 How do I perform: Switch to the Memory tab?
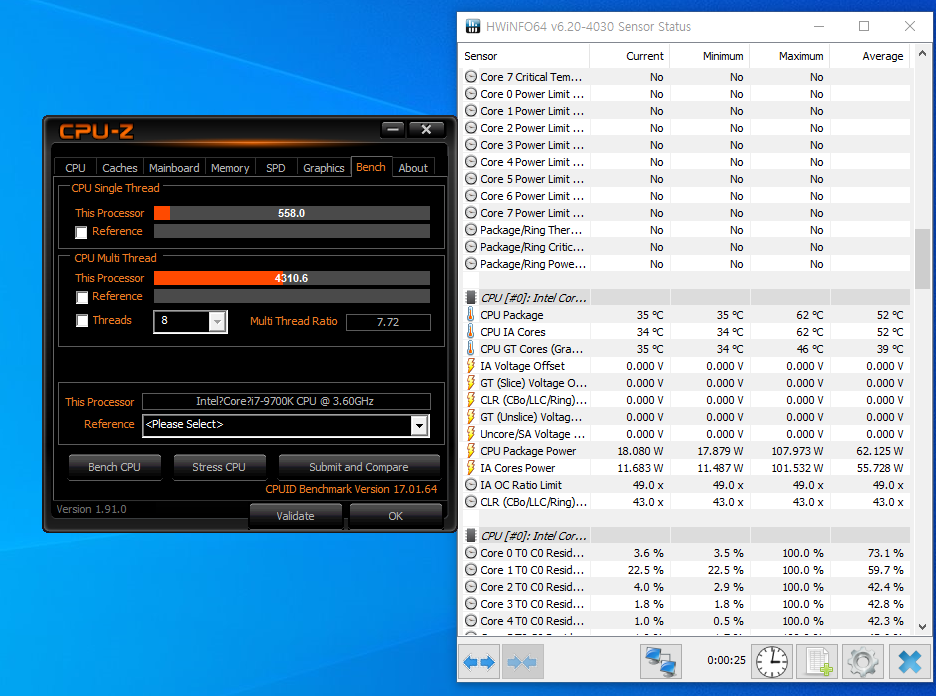(x=230, y=168)
